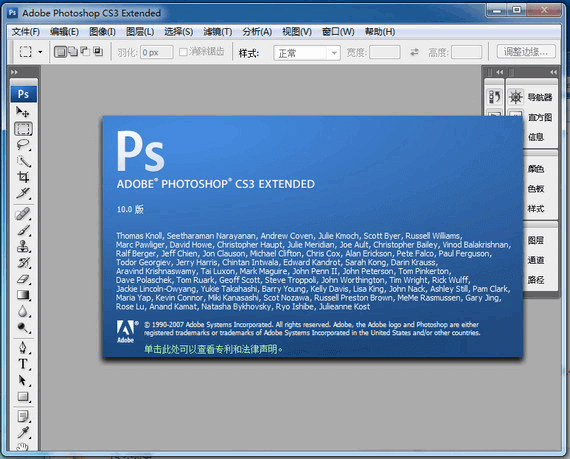Open the History panel icon

(495, 97)
